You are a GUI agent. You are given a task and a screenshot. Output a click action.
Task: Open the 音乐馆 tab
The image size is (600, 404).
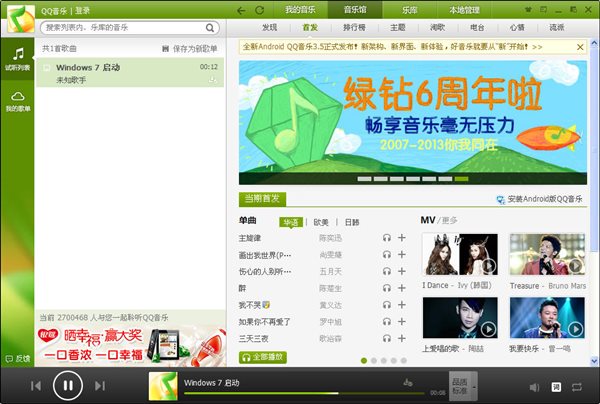point(355,10)
